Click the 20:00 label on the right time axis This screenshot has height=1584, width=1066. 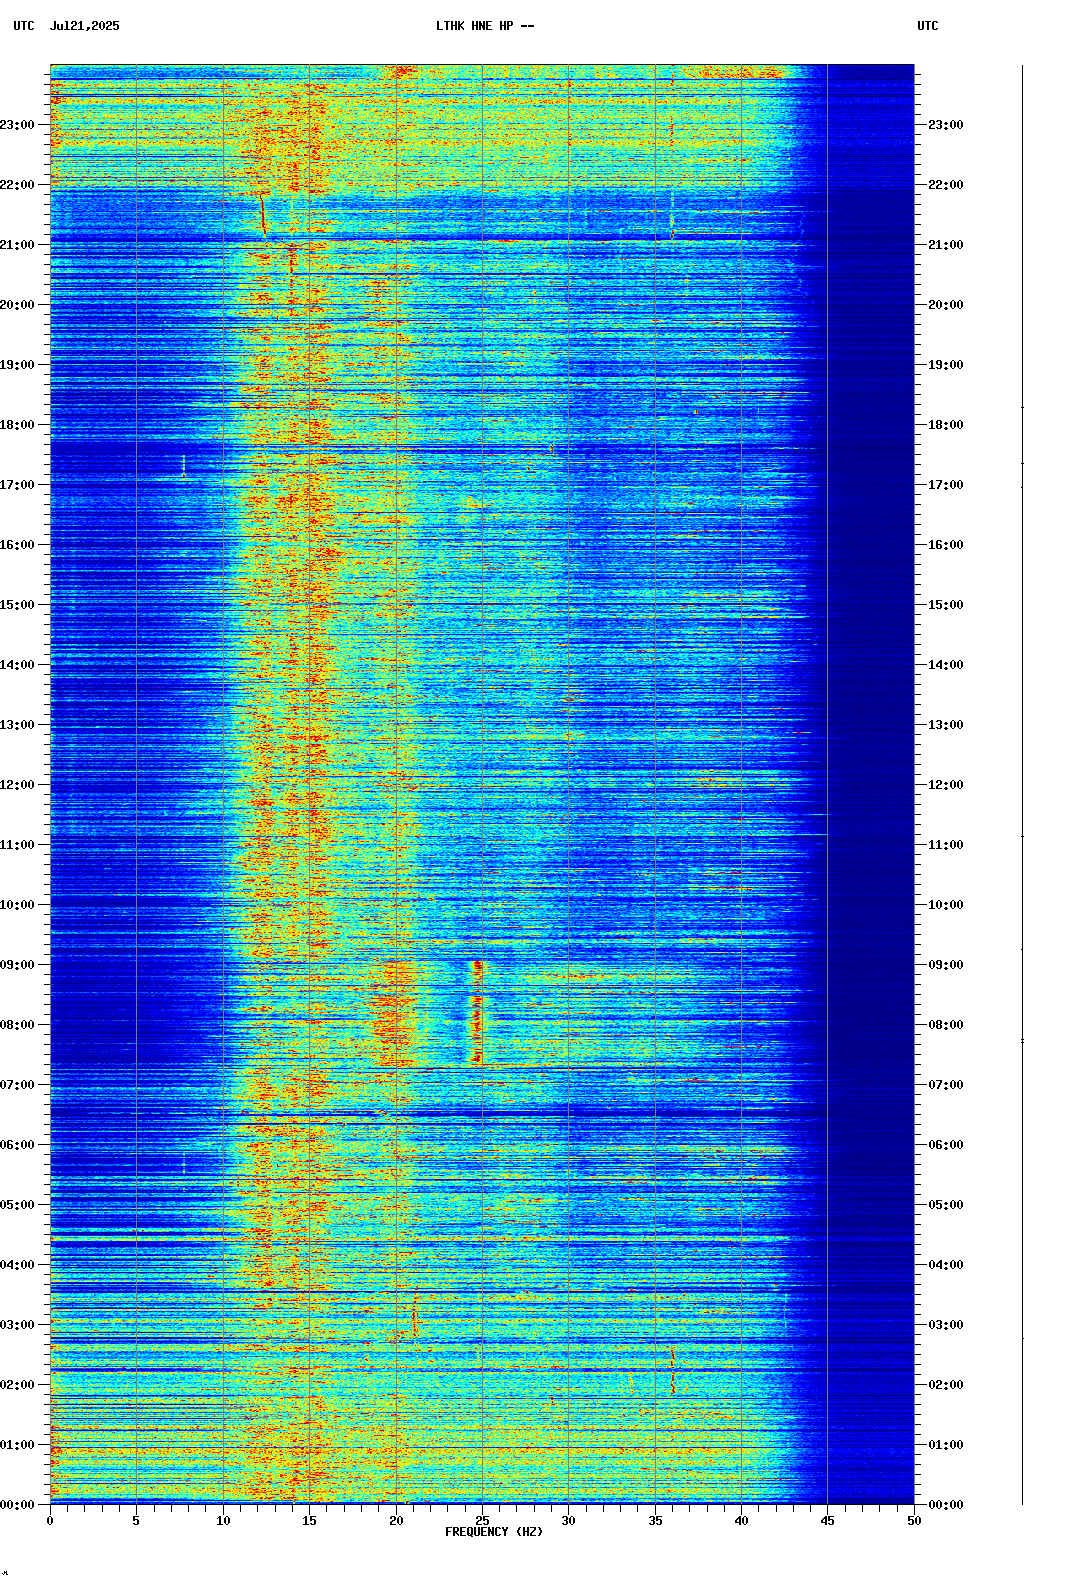pyautogui.click(x=946, y=305)
